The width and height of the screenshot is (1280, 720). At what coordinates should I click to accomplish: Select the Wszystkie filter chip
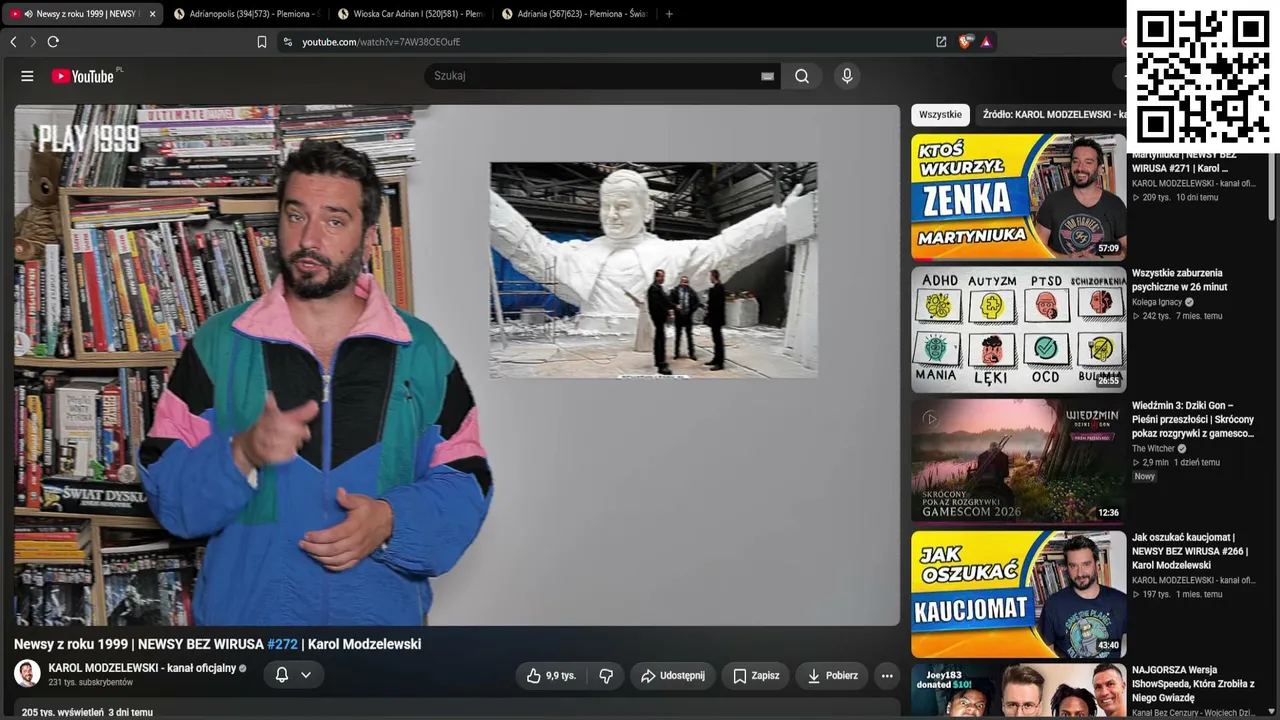[940, 115]
